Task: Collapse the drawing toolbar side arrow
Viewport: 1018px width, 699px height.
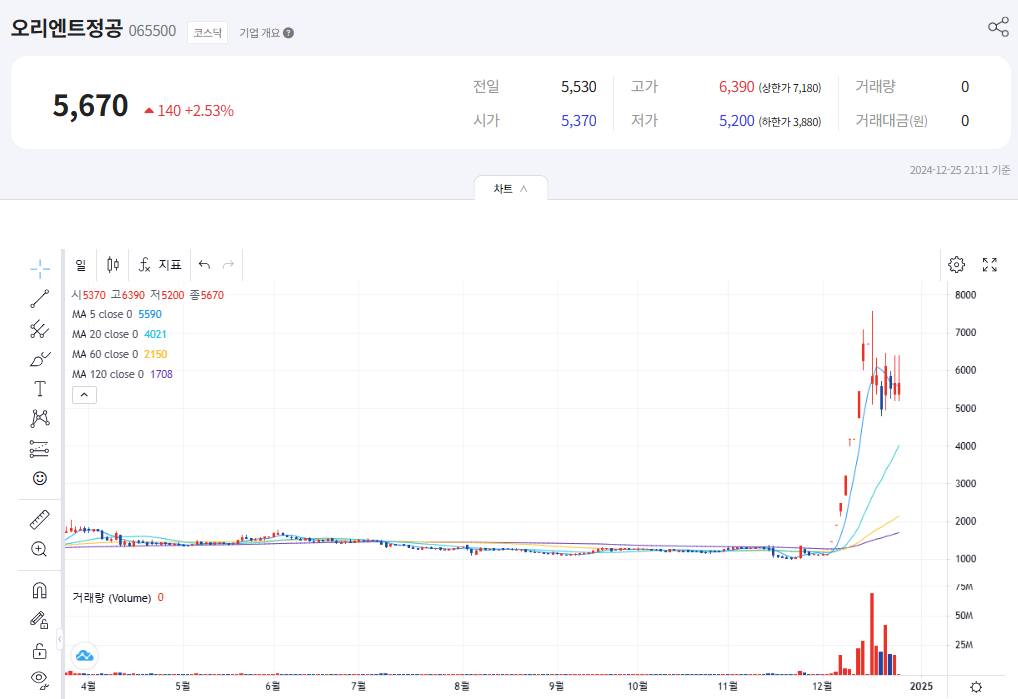Action: [x=60, y=639]
